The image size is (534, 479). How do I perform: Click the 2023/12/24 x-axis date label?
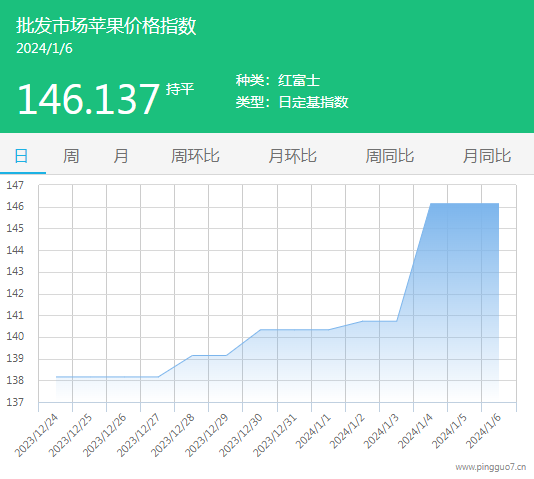36,435
